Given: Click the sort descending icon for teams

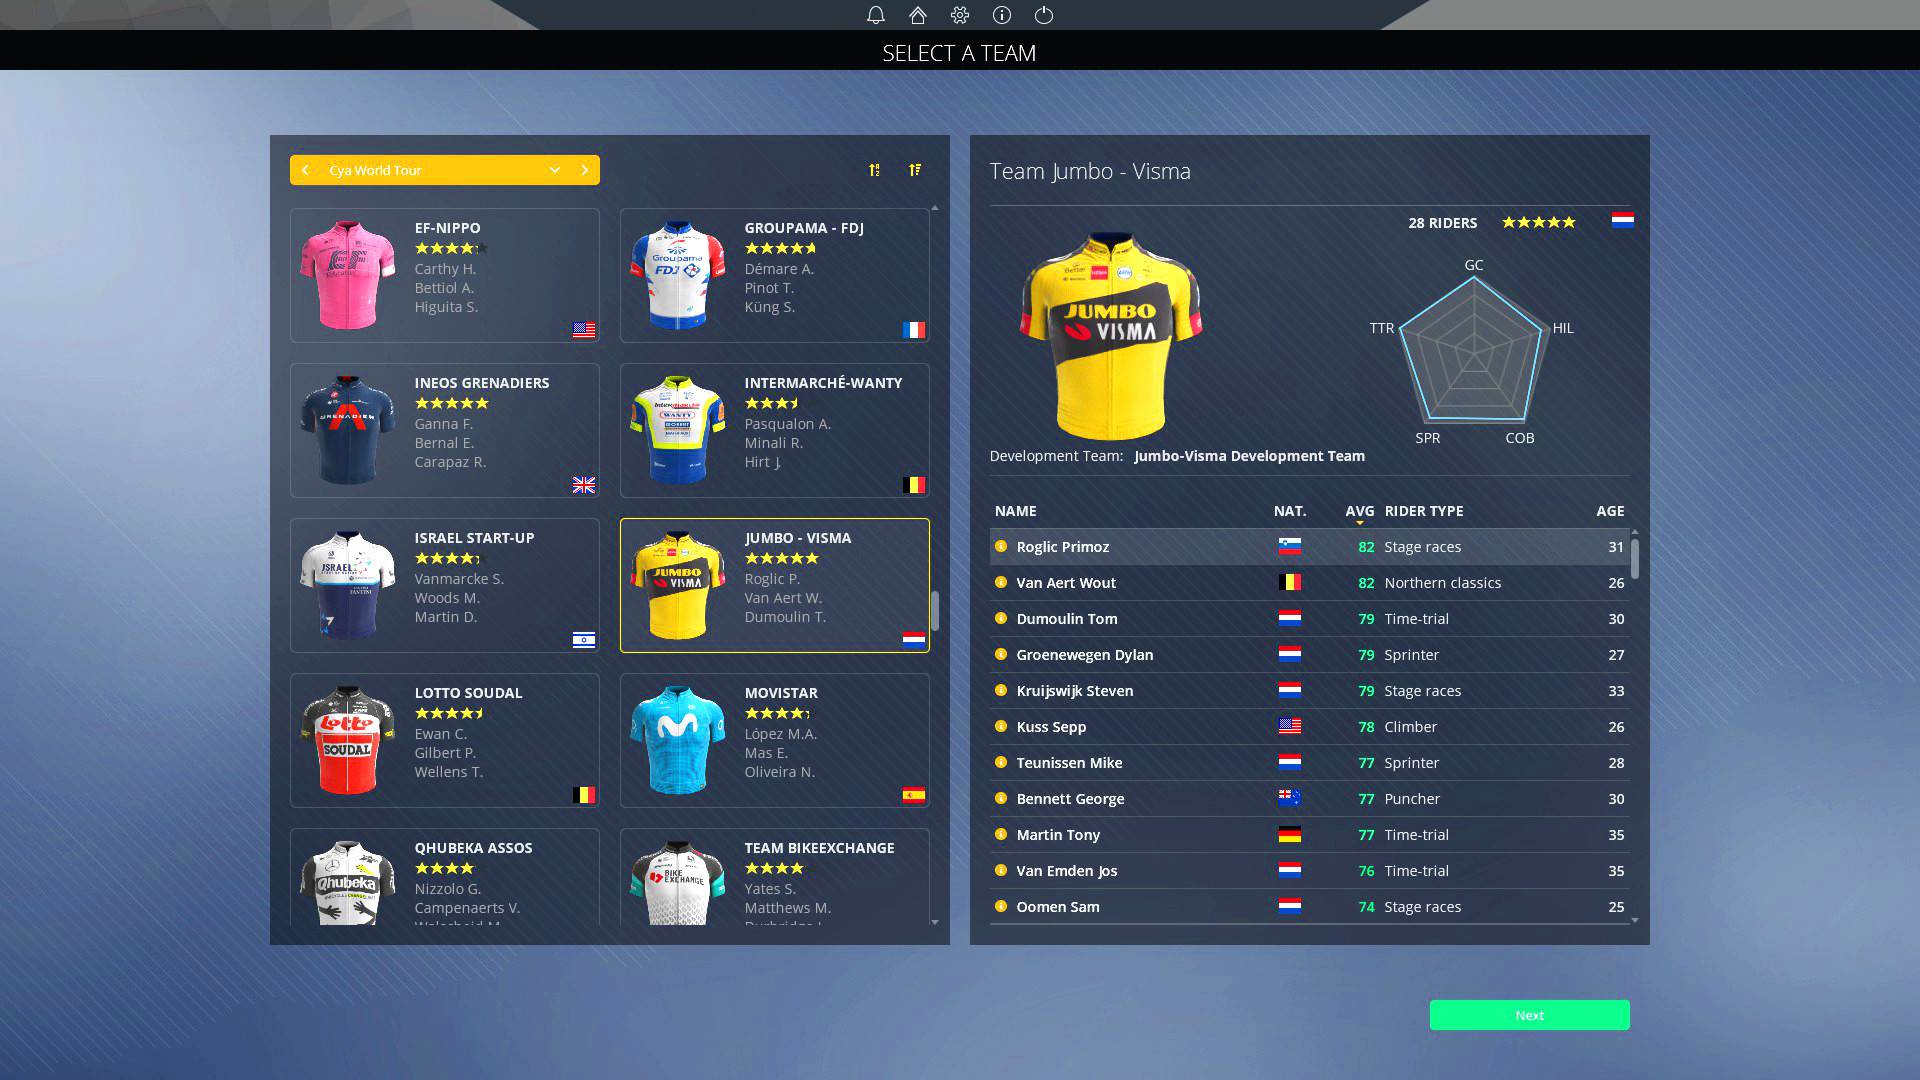Looking at the screenshot, I should tap(914, 169).
